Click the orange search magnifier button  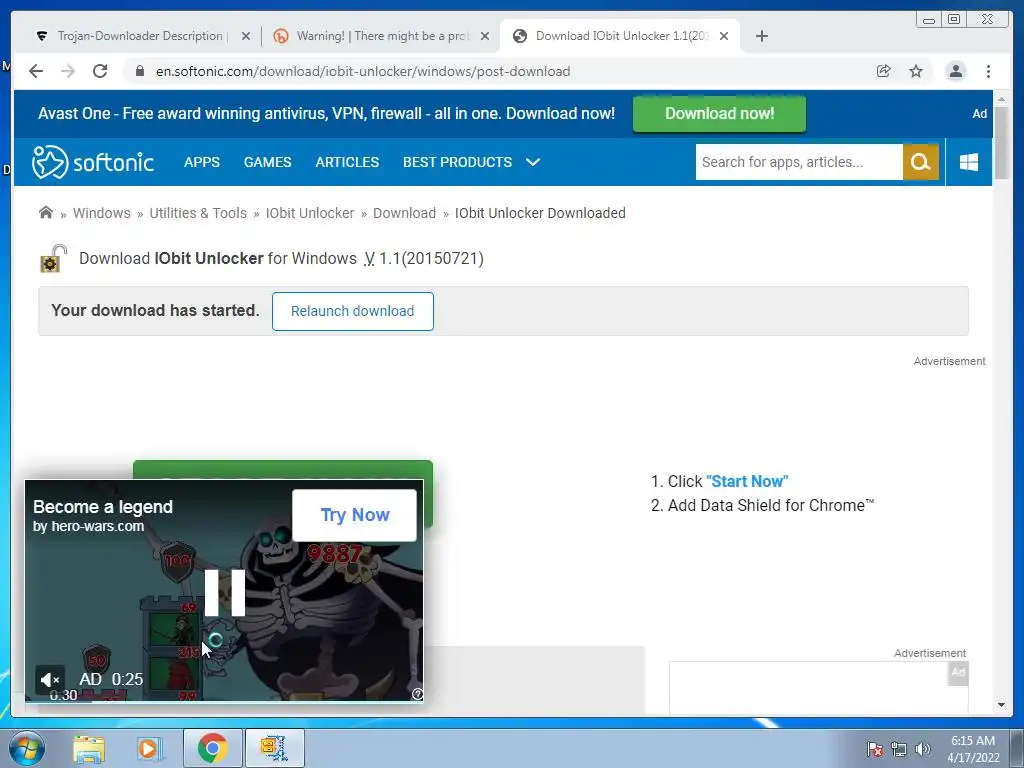tap(921, 162)
